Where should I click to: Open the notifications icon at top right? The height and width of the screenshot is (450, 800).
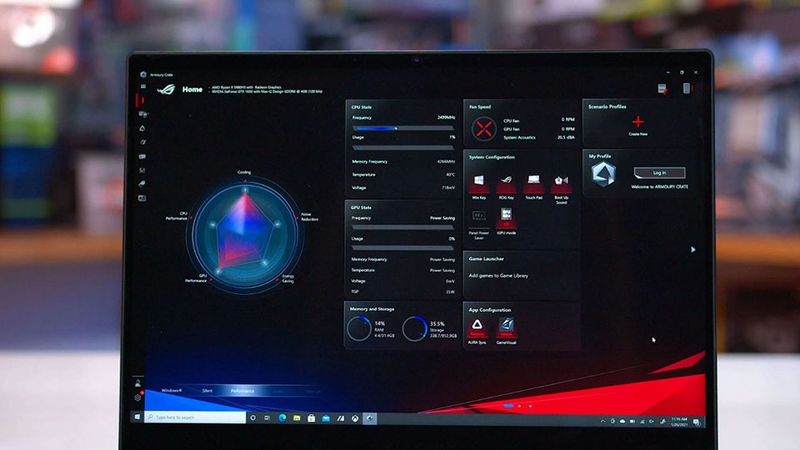pyautogui.click(x=662, y=89)
